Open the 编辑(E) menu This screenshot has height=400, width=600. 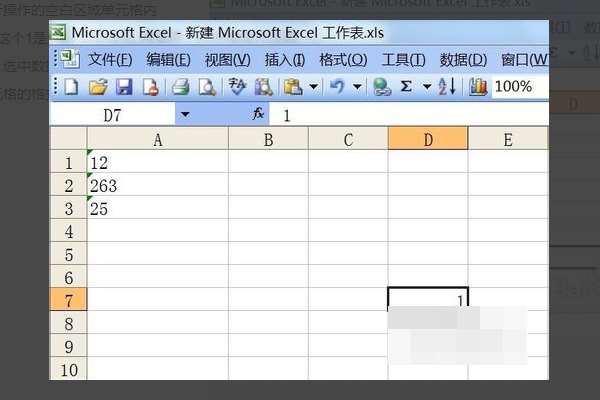click(168, 60)
